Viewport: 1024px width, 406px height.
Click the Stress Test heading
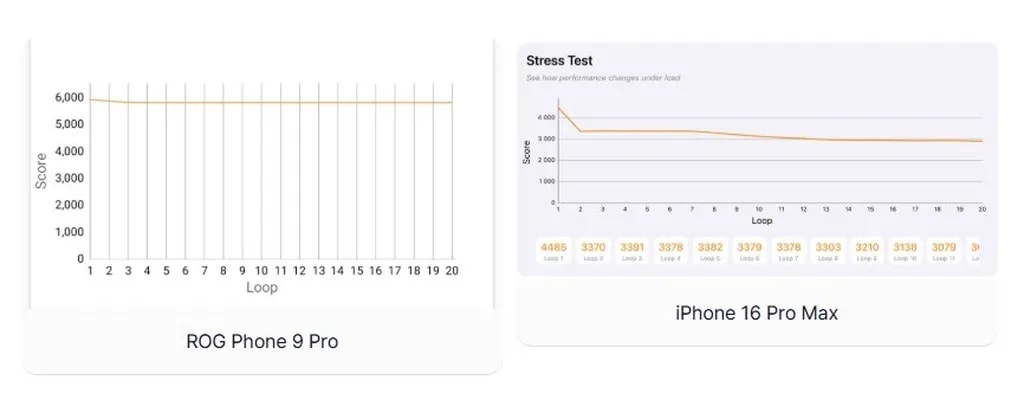pos(560,61)
